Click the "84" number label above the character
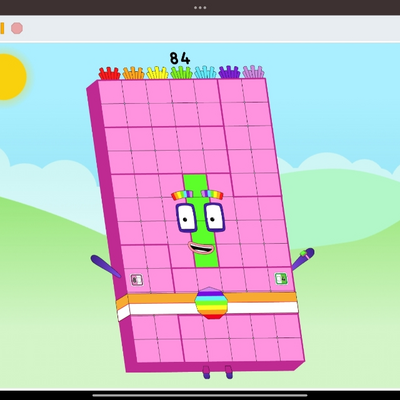 (180, 58)
